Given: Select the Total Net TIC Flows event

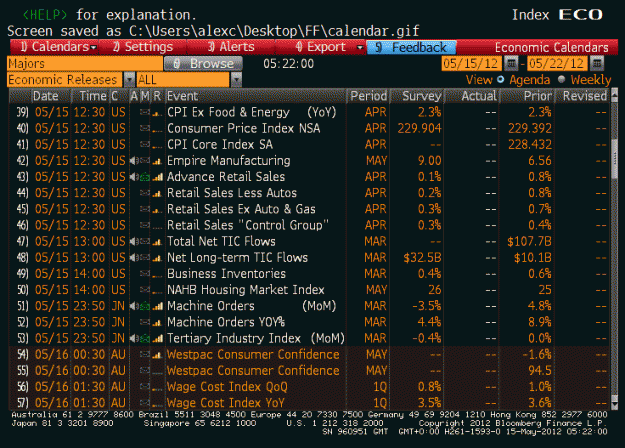Looking at the screenshot, I should pyautogui.click(x=221, y=242).
